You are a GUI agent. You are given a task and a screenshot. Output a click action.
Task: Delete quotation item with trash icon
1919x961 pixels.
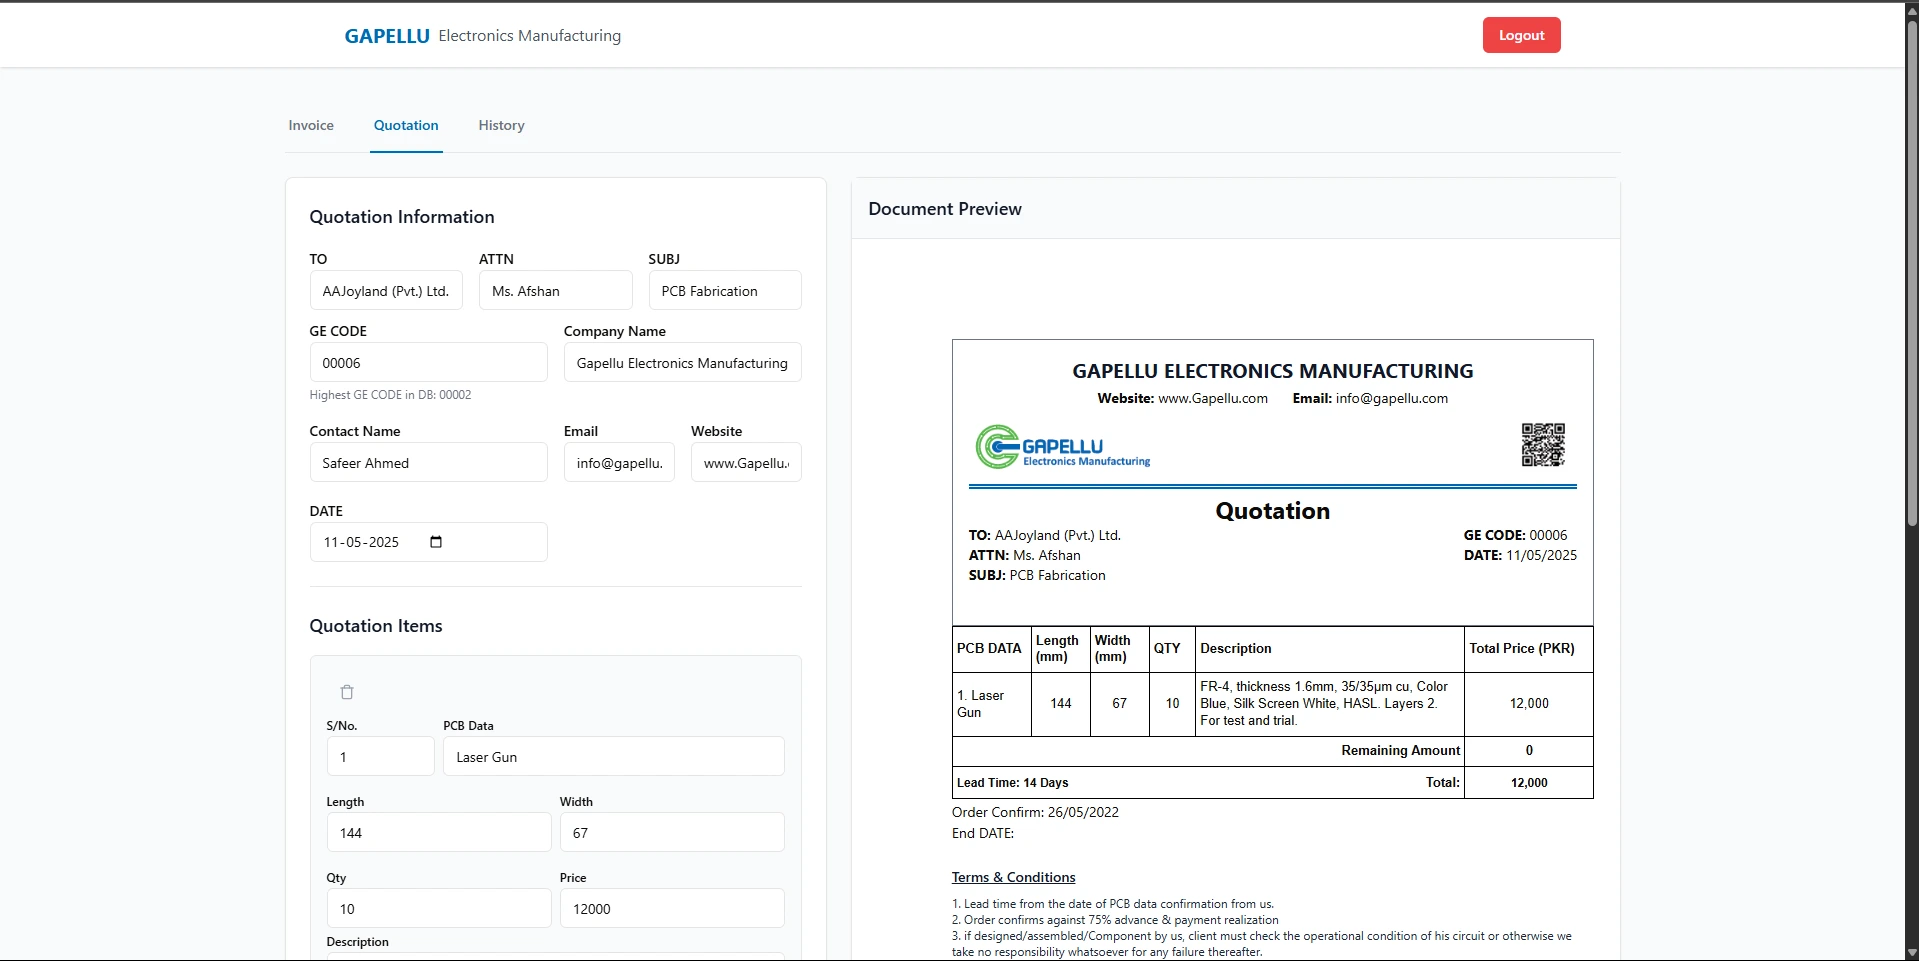coord(347,692)
